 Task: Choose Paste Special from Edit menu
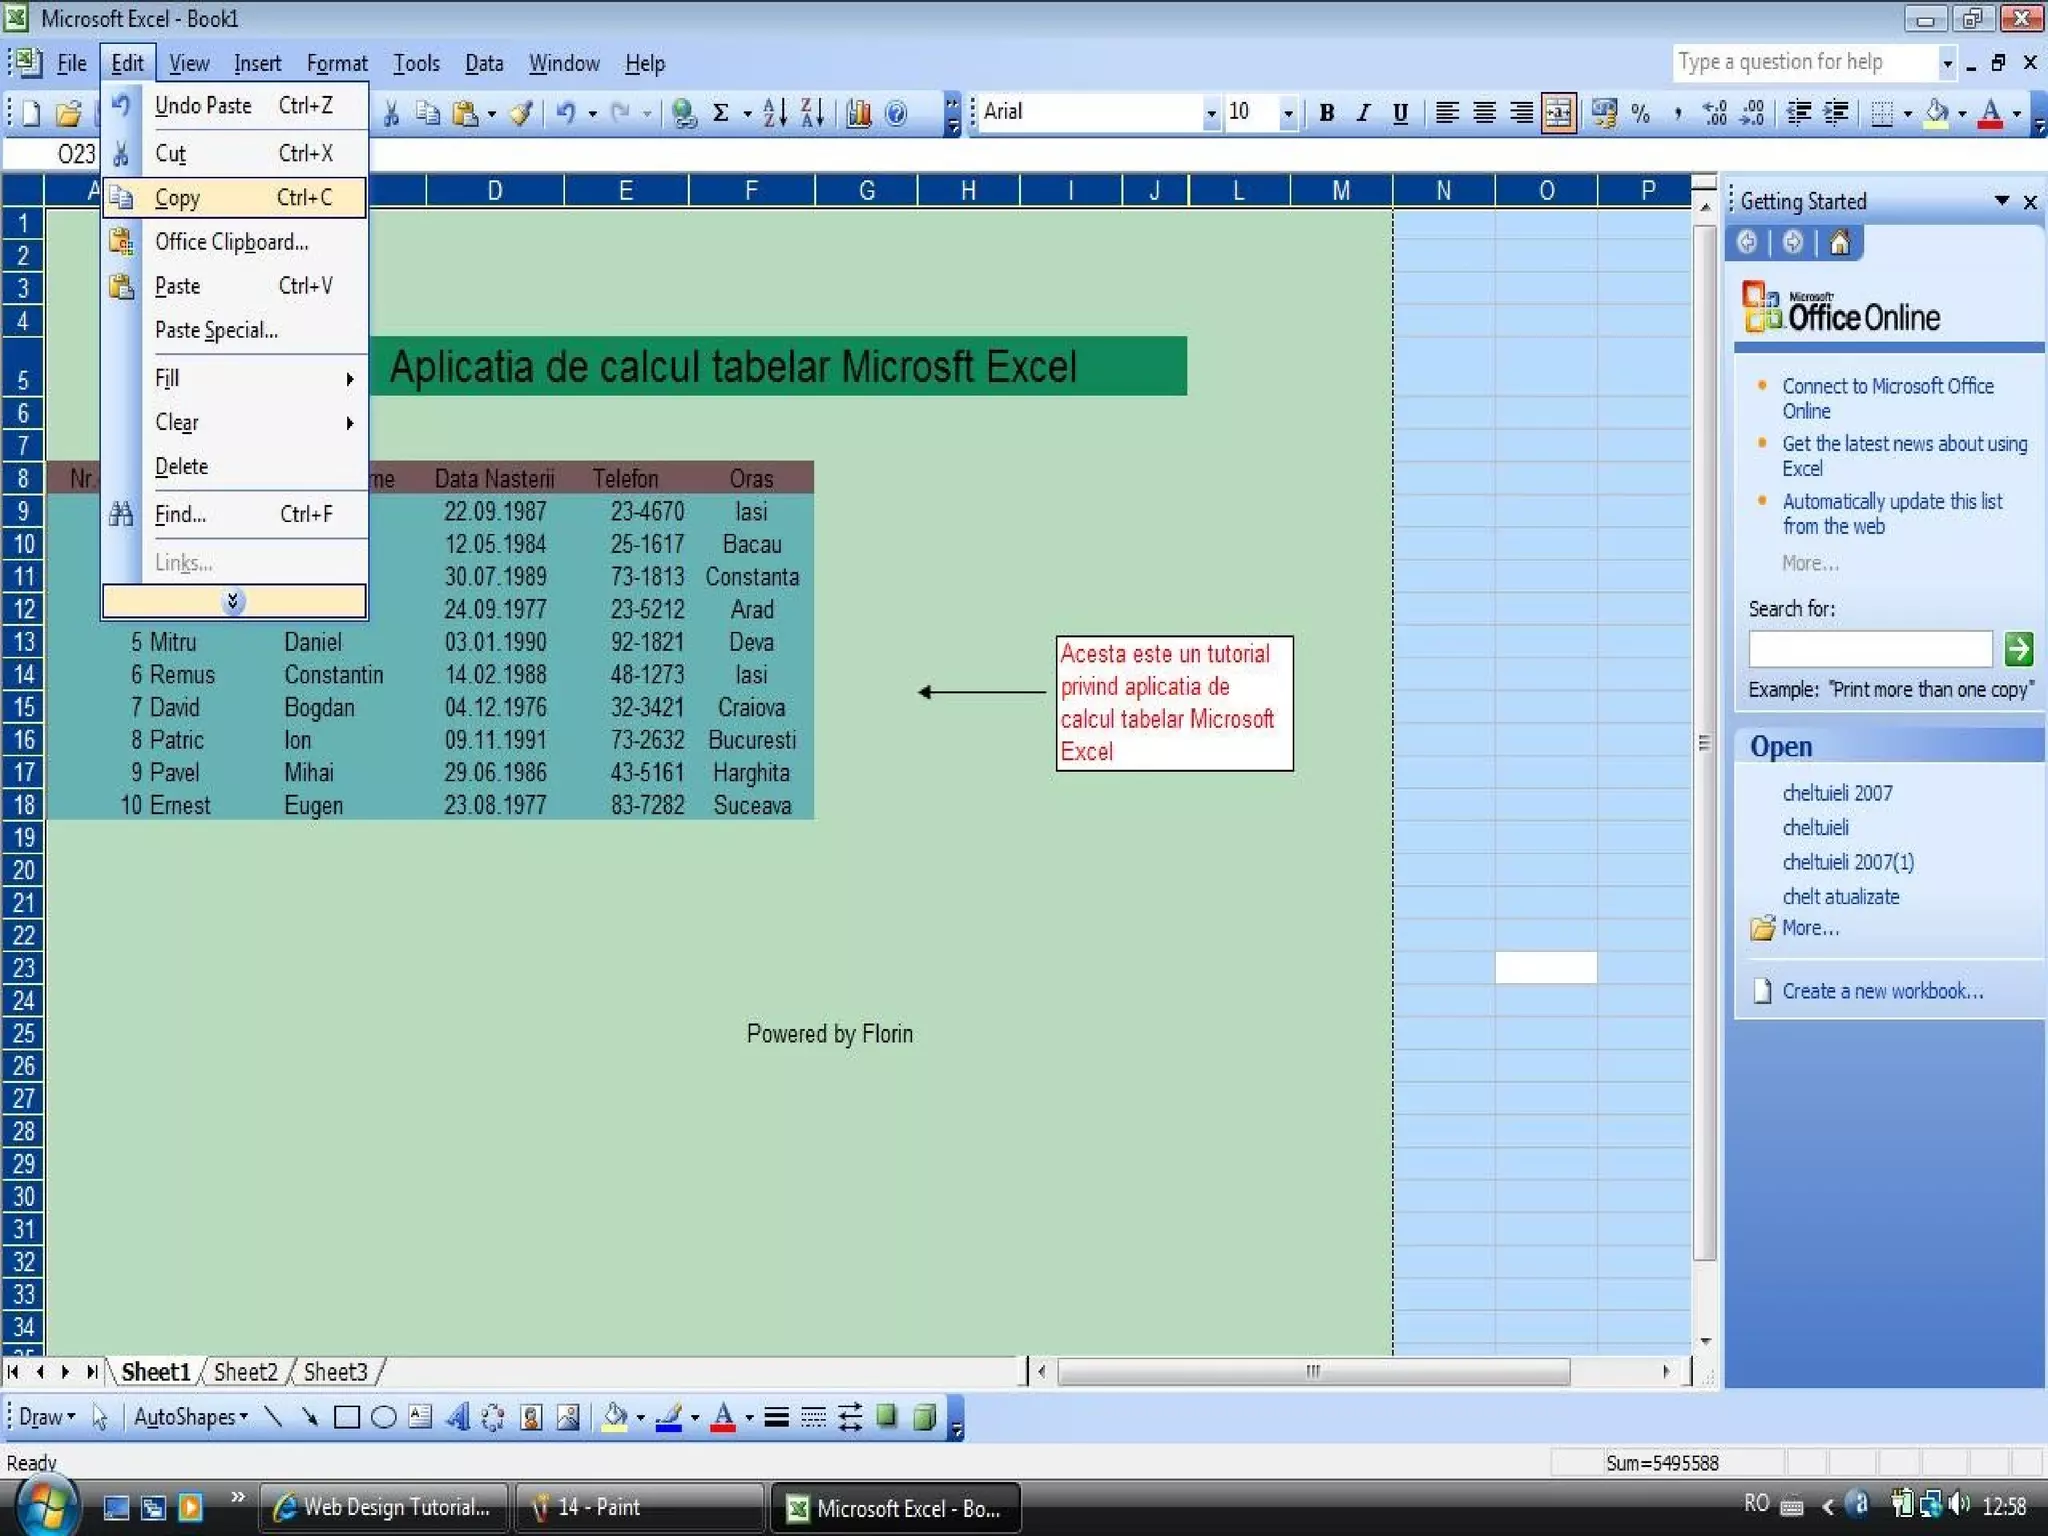235,330
